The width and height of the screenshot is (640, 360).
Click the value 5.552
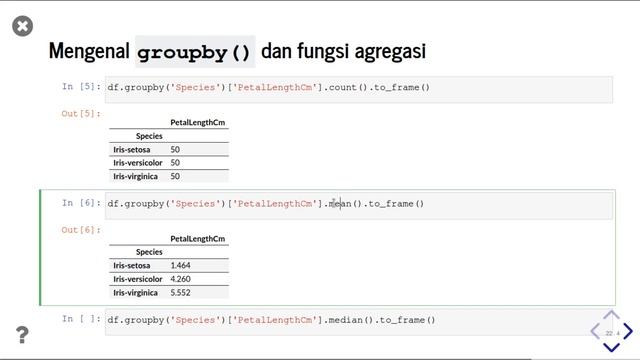(x=180, y=293)
